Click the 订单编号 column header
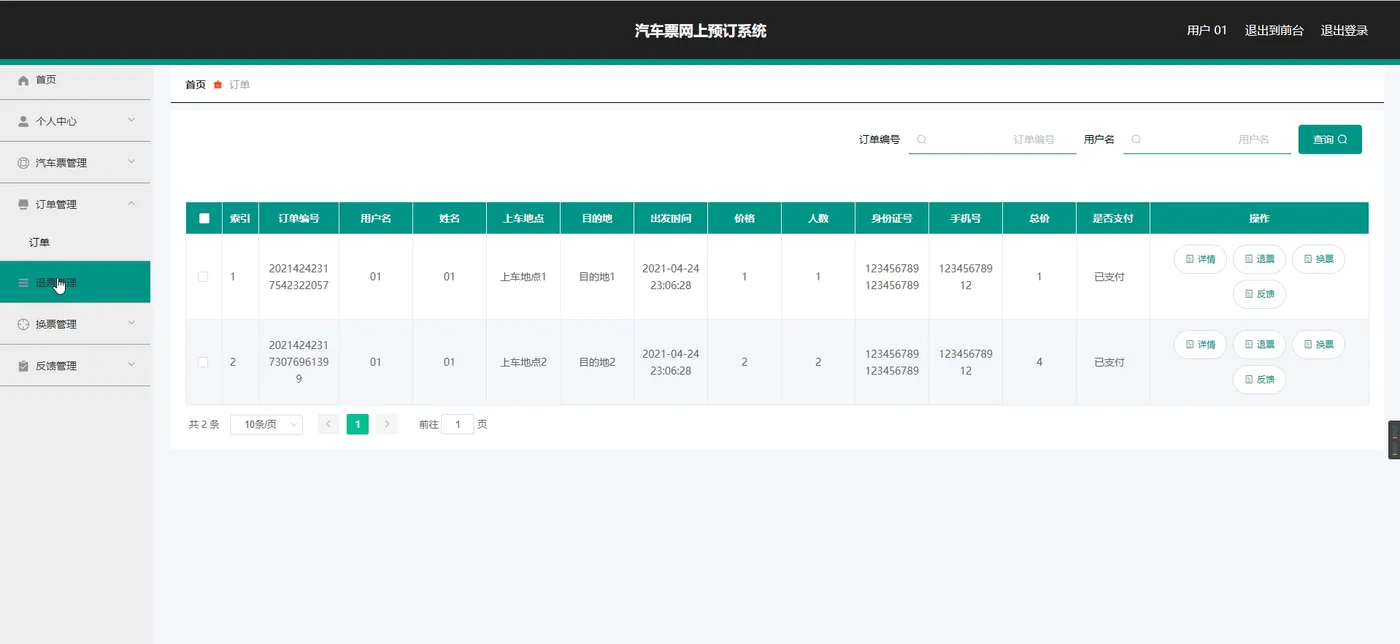1400x644 pixels. (x=299, y=218)
